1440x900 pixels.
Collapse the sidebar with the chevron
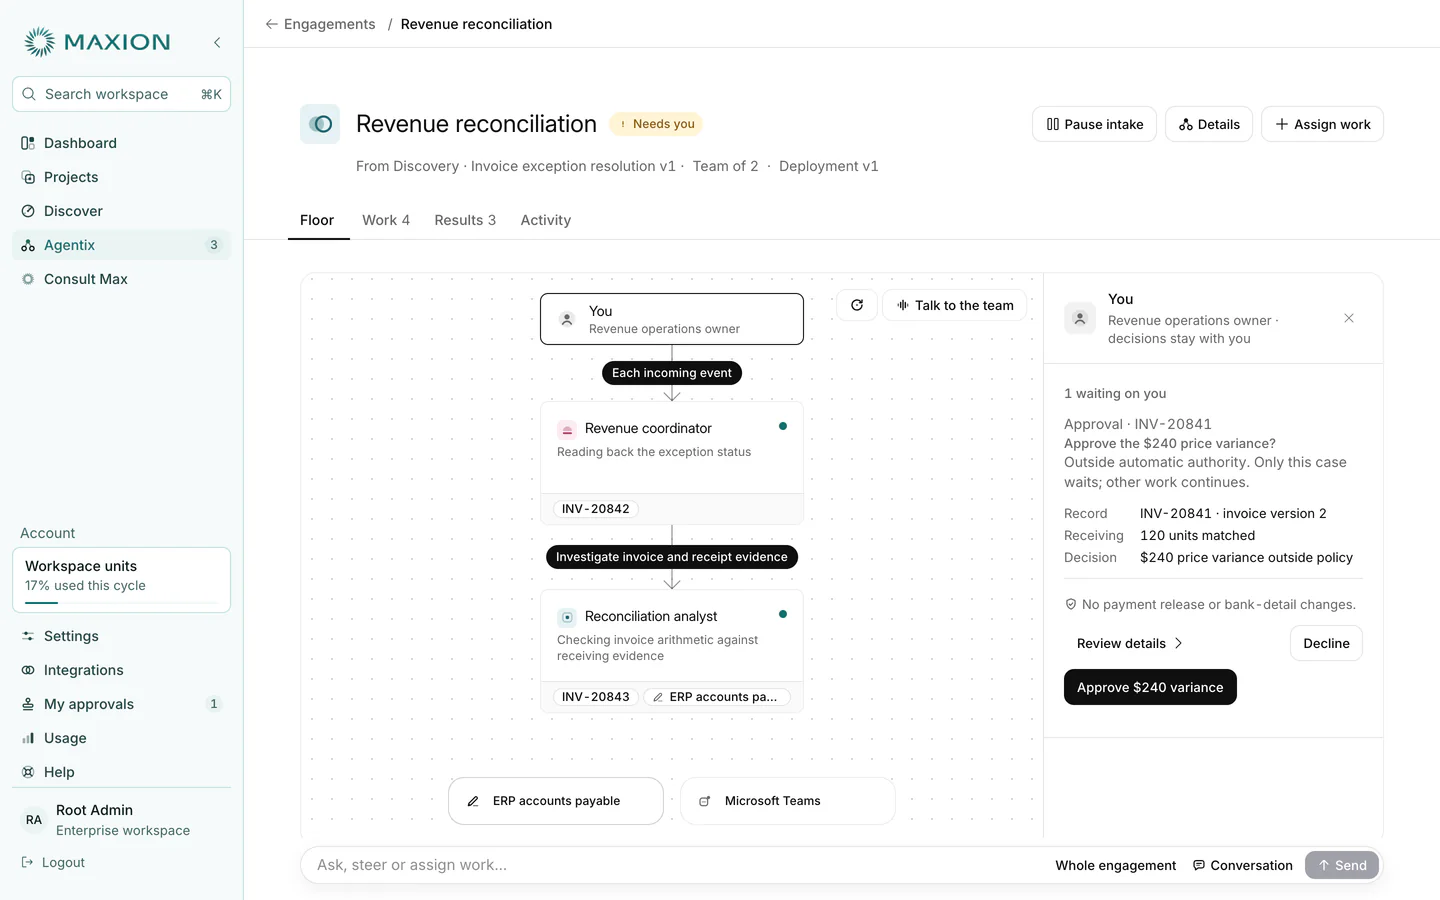point(217,42)
